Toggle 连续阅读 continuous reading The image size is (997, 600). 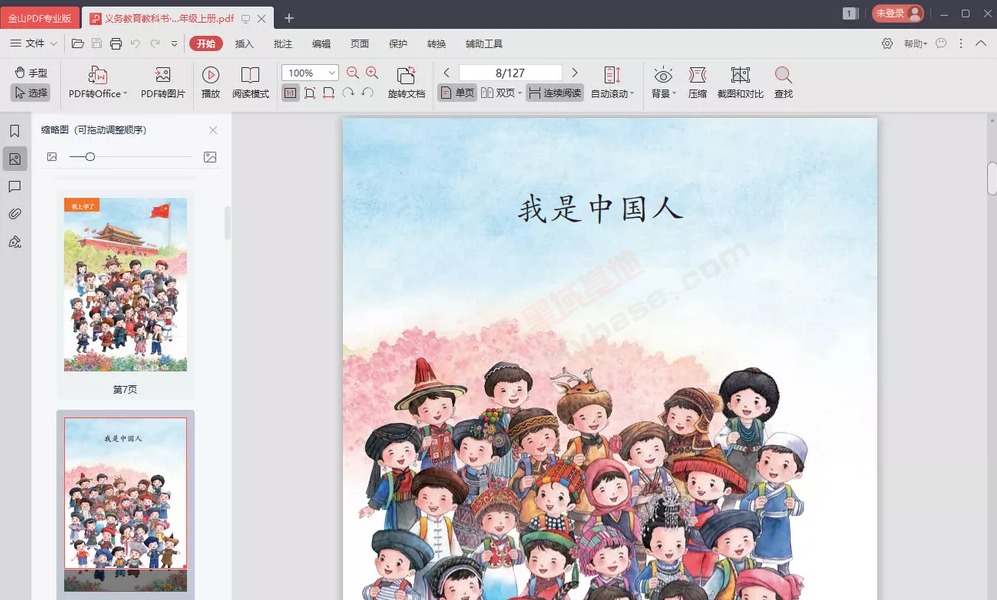554,93
